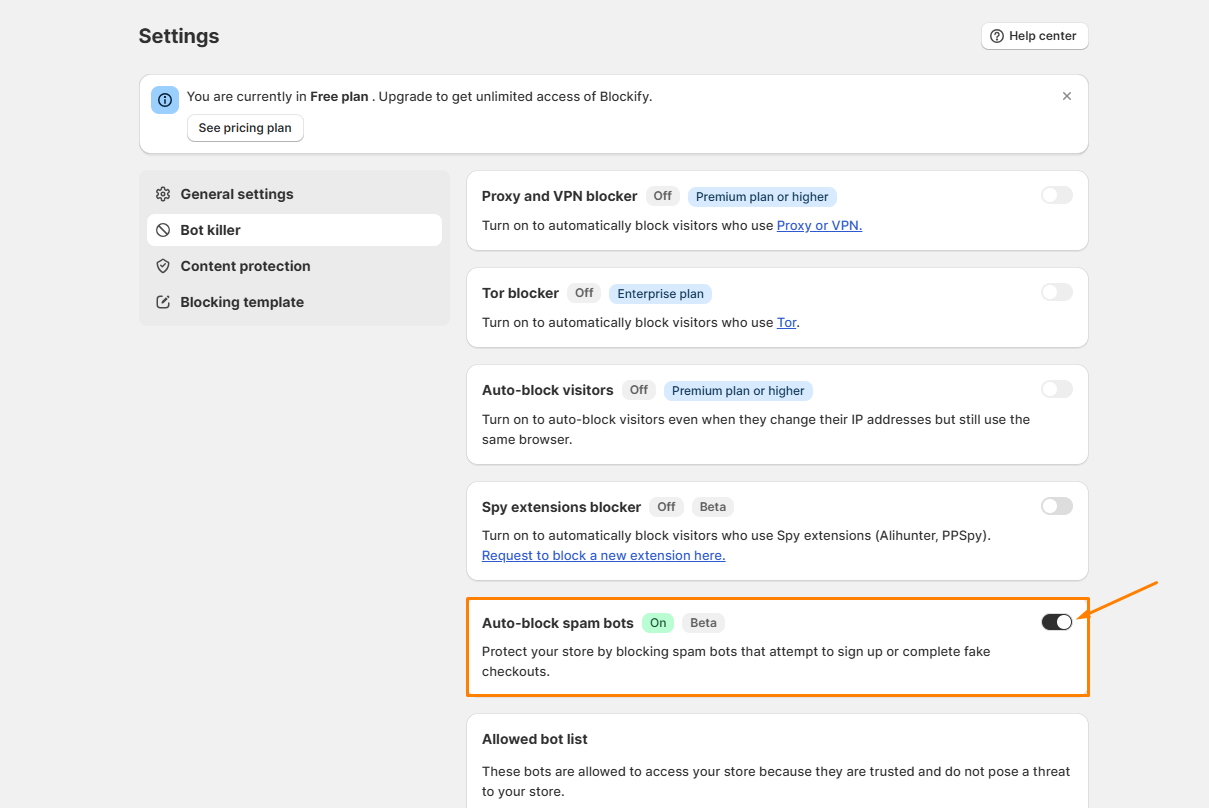Image resolution: width=1209 pixels, height=808 pixels.
Task: Turn on the Tor blocker switch
Action: [x=1056, y=292]
